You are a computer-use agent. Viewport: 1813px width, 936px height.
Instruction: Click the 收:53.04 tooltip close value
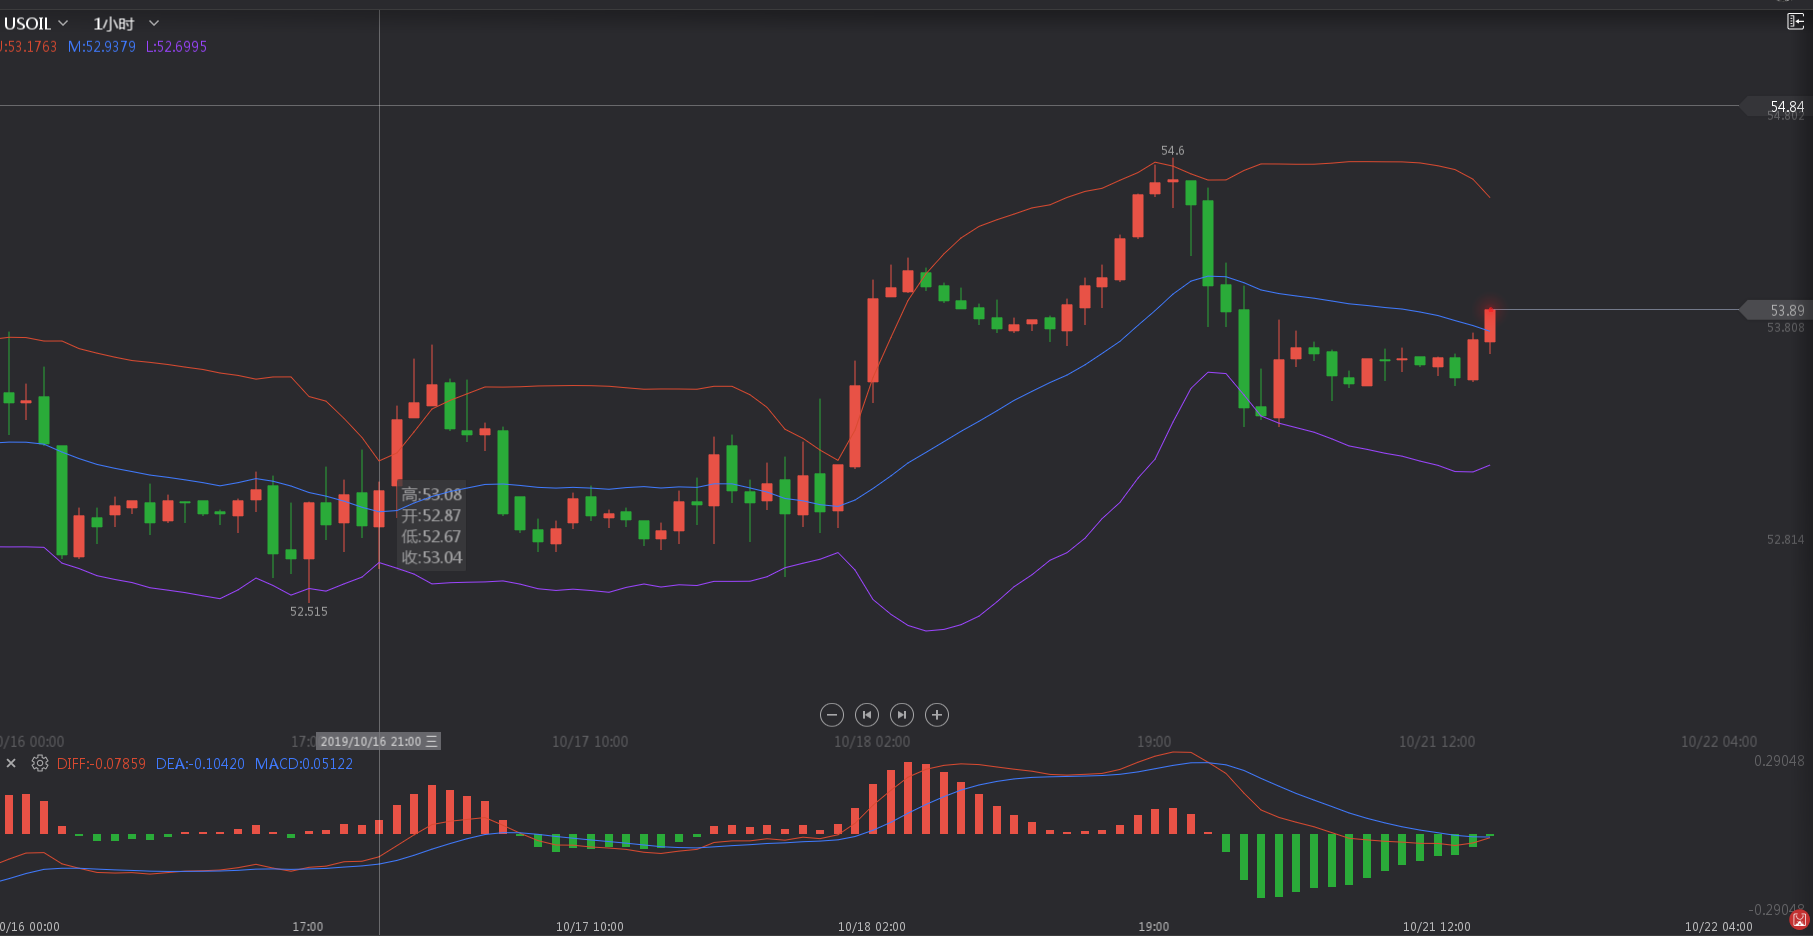[432, 558]
